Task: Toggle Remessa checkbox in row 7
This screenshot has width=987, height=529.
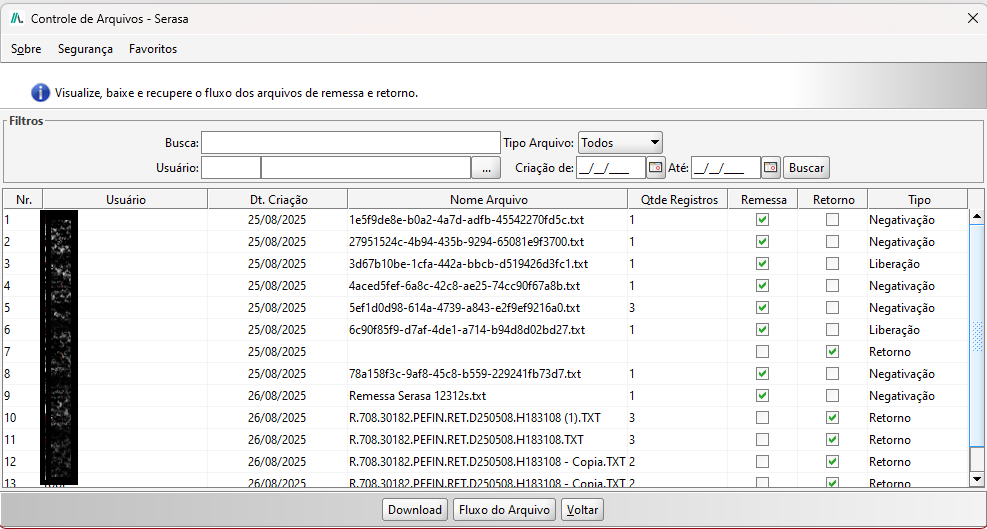Action: click(x=762, y=351)
